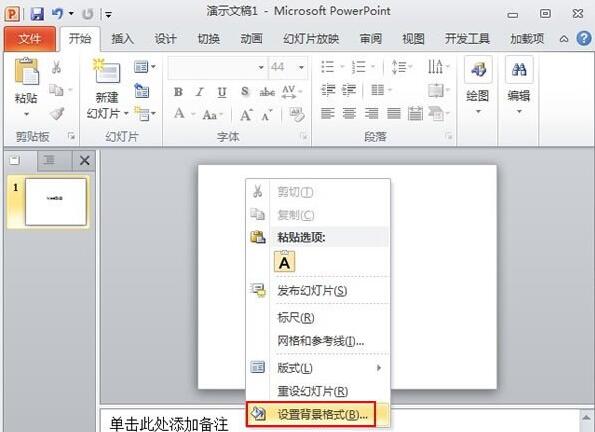Open the Section dropdown in 幻灯片 group
The image size is (595, 432).
tap(145, 113)
